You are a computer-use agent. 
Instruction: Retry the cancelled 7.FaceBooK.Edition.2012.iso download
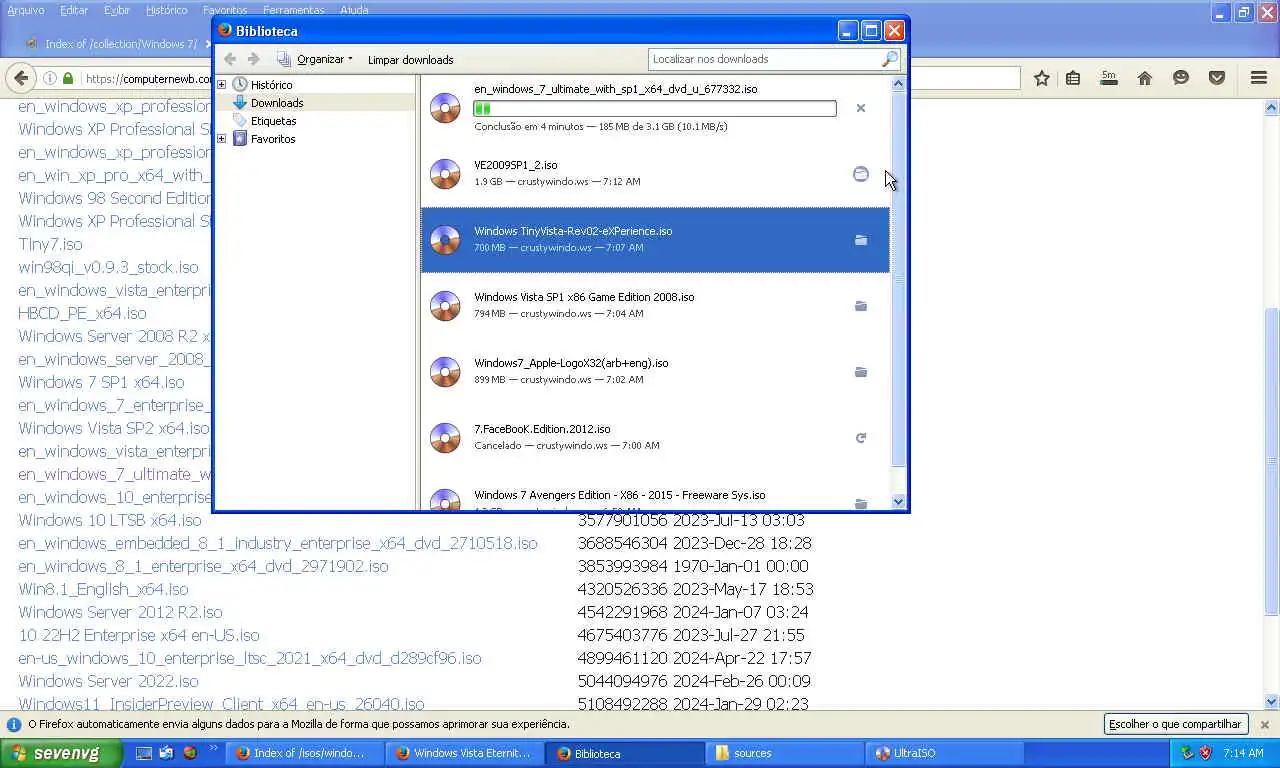point(860,438)
